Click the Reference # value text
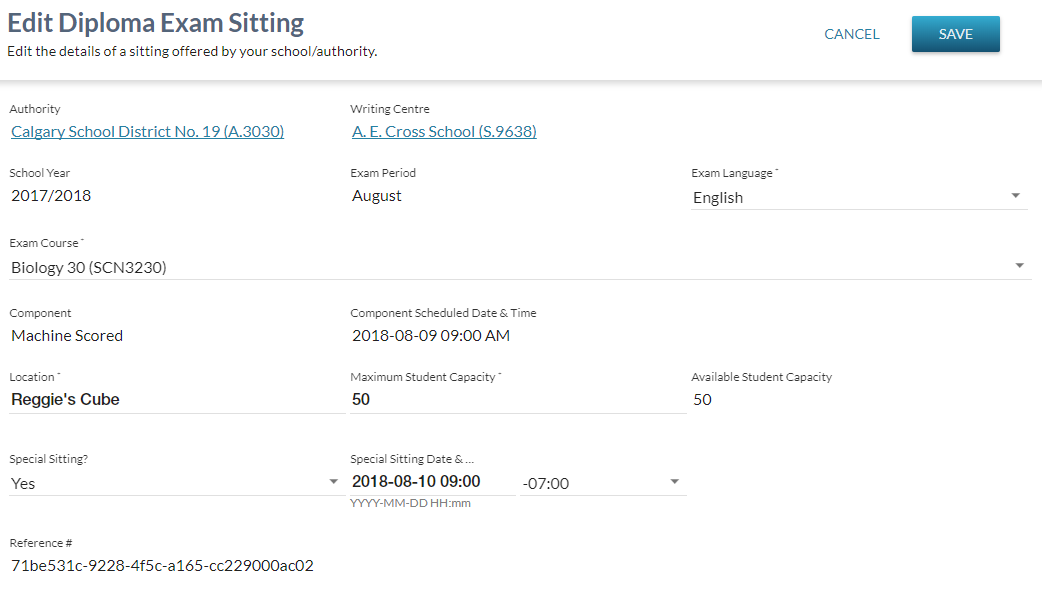This screenshot has width=1042, height=598. point(162,566)
